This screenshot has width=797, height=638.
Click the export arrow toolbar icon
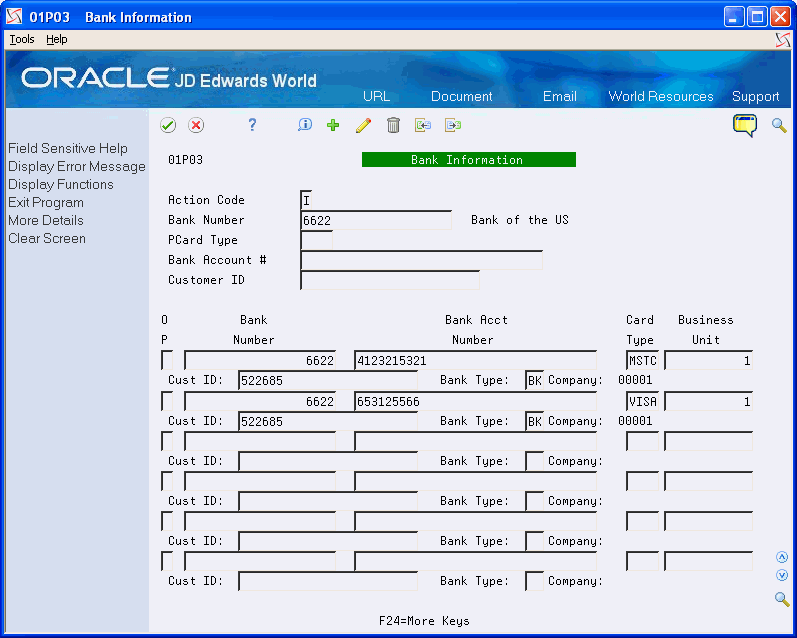(x=453, y=125)
